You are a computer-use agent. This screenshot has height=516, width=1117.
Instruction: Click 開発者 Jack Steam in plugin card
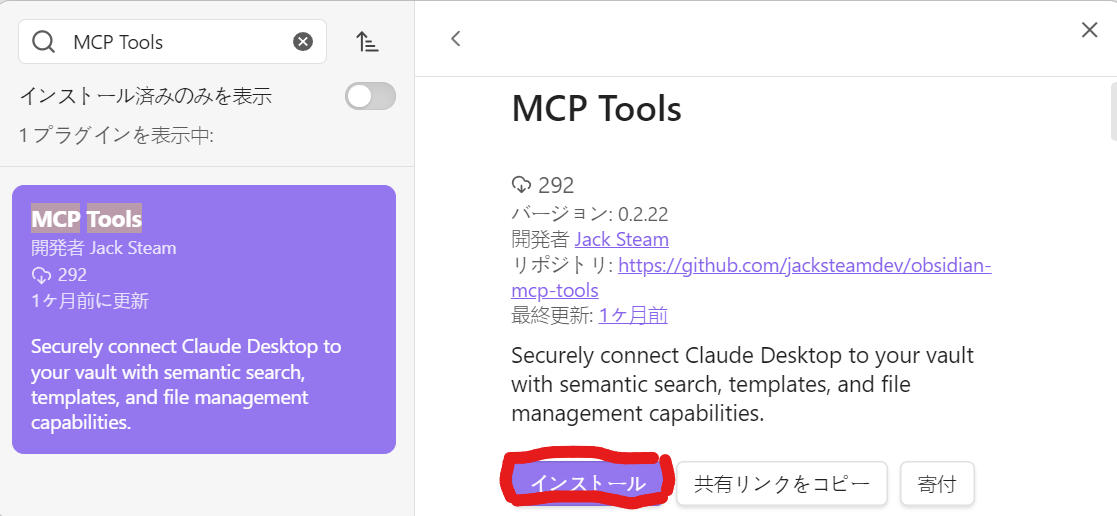[x=103, y=248]
